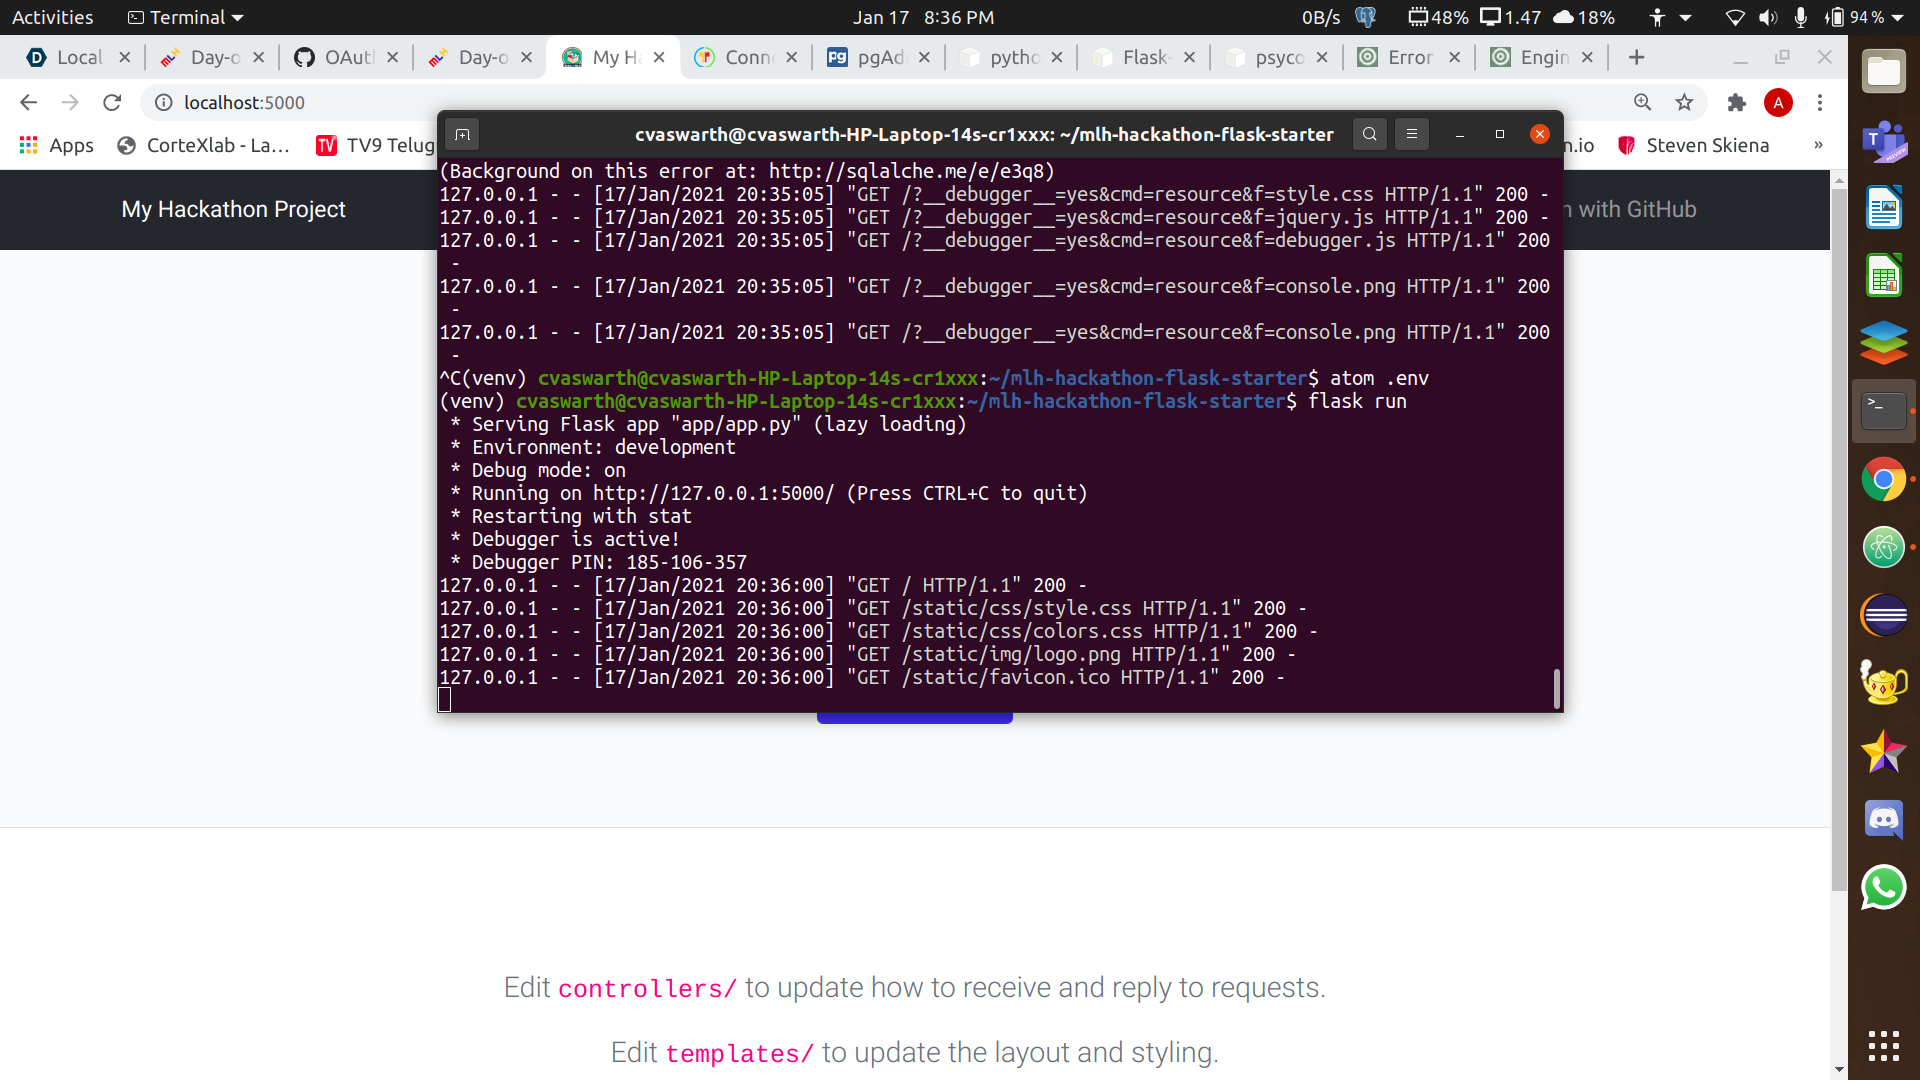The image size is (1920, 1080).
Task: Click the Chrome zoom magnifier icon
Action: click(1642, 102)
